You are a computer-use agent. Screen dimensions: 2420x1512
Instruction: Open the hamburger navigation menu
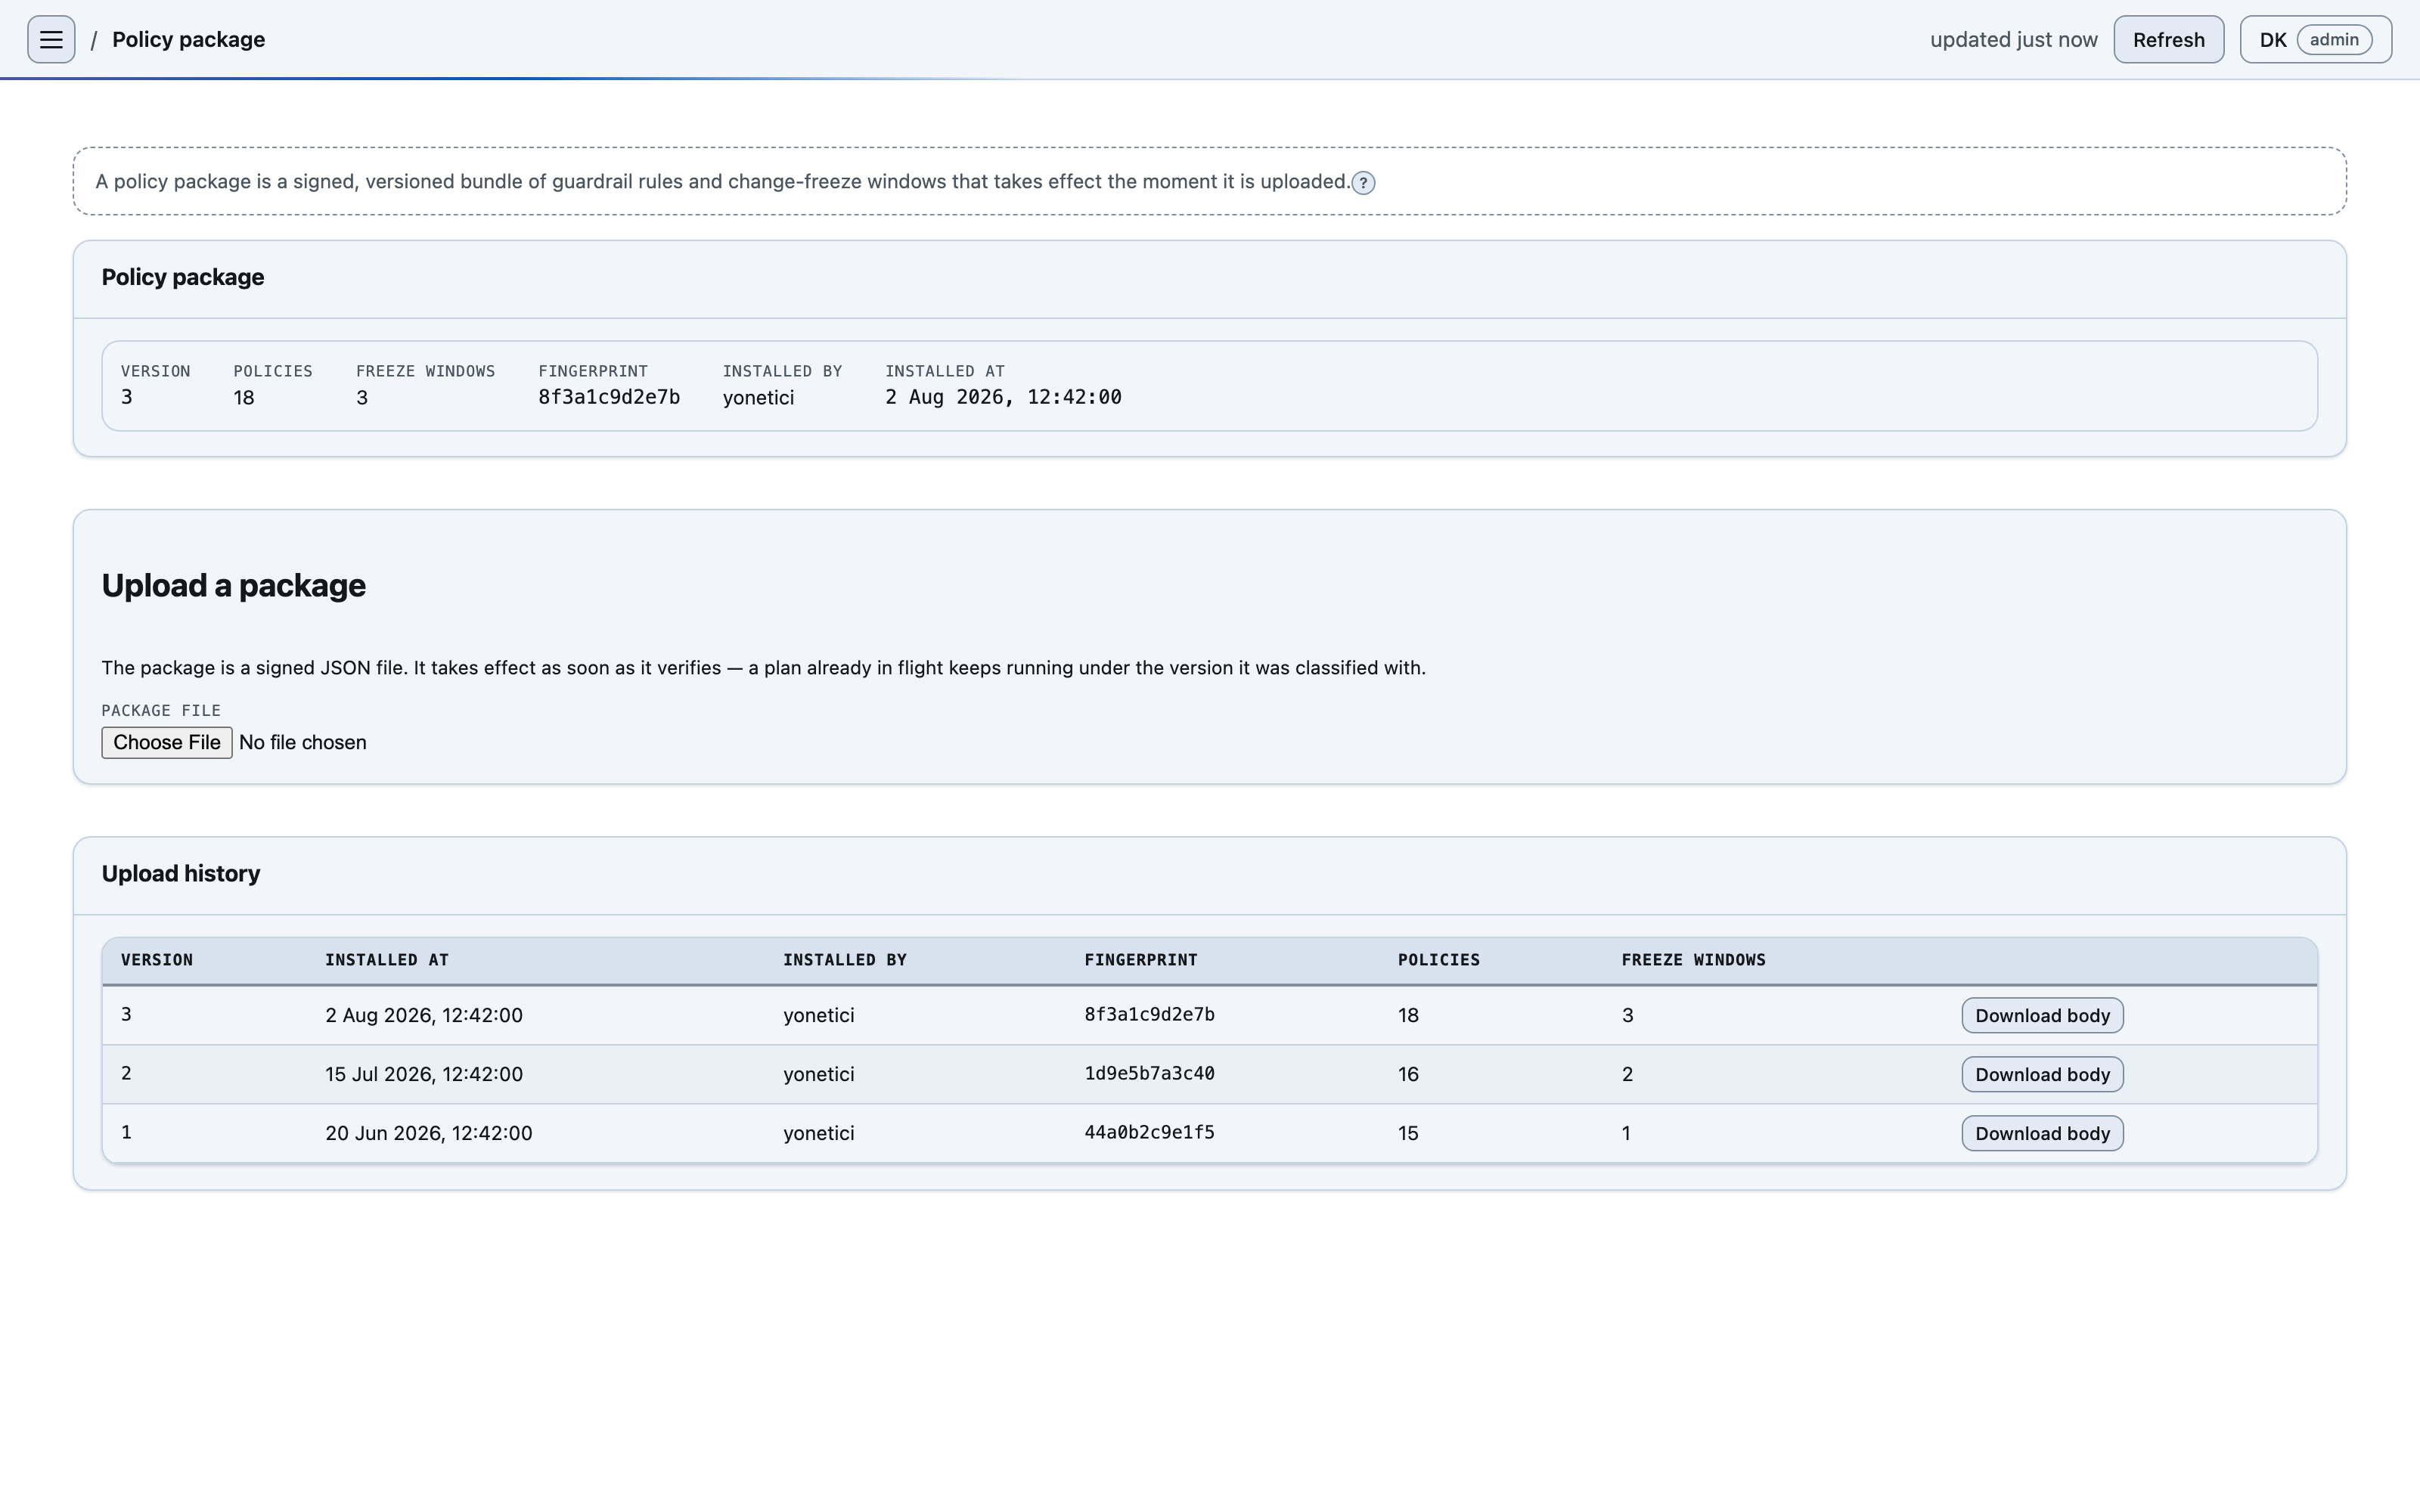pyautogui.click(x=51, y=39)
